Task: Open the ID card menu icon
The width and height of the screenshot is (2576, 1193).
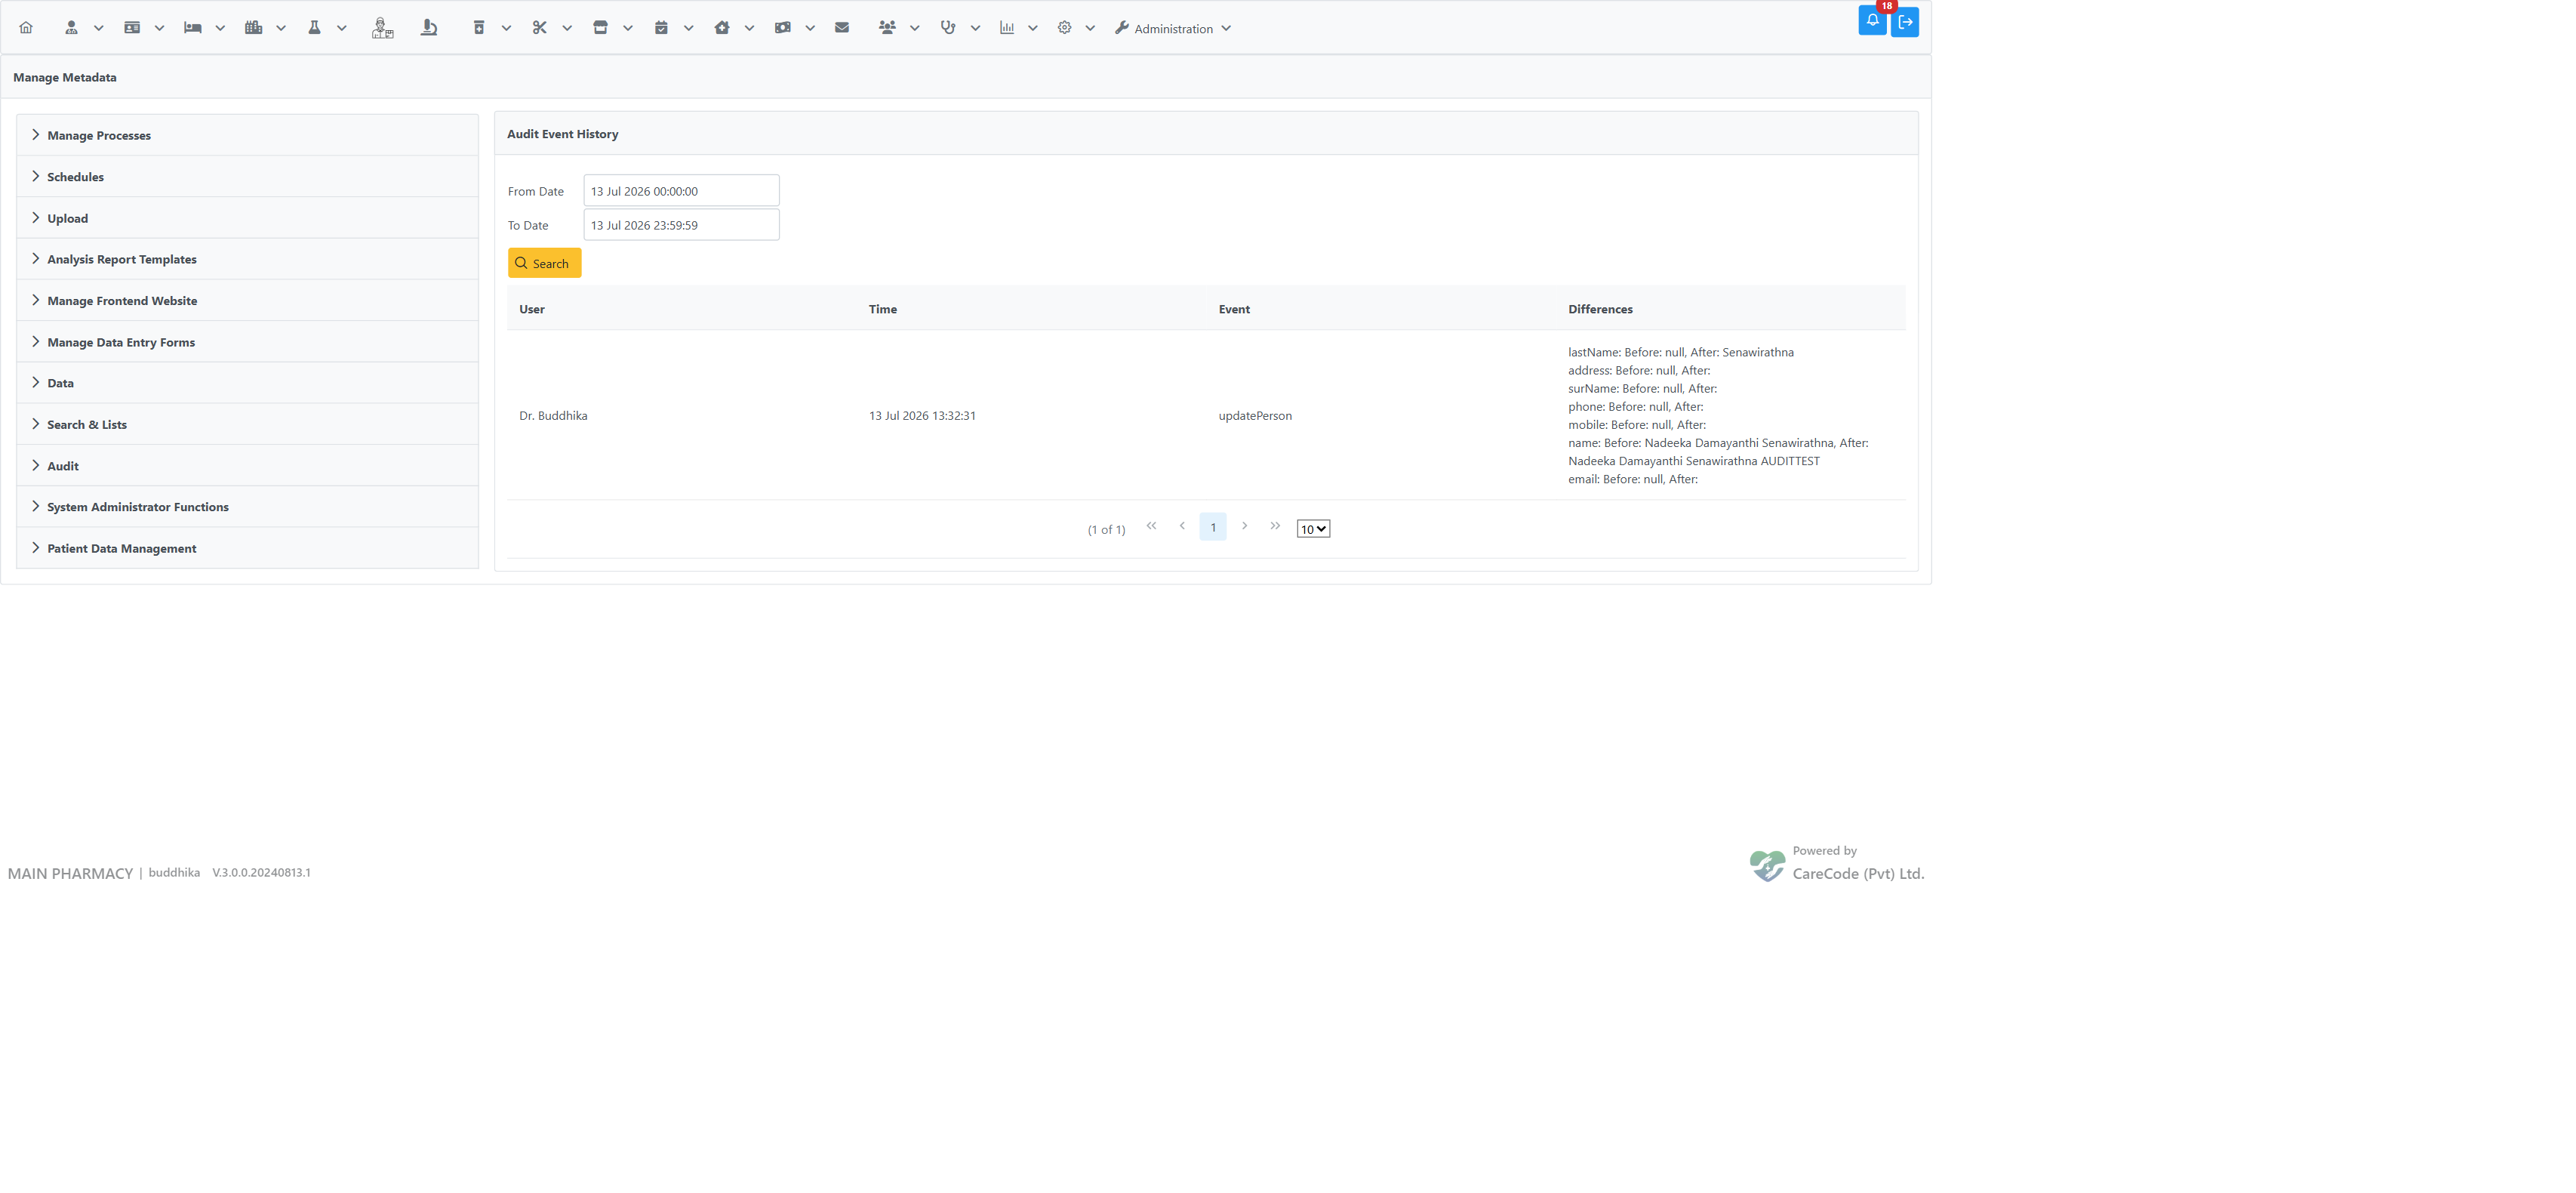Action: point(132,28)
